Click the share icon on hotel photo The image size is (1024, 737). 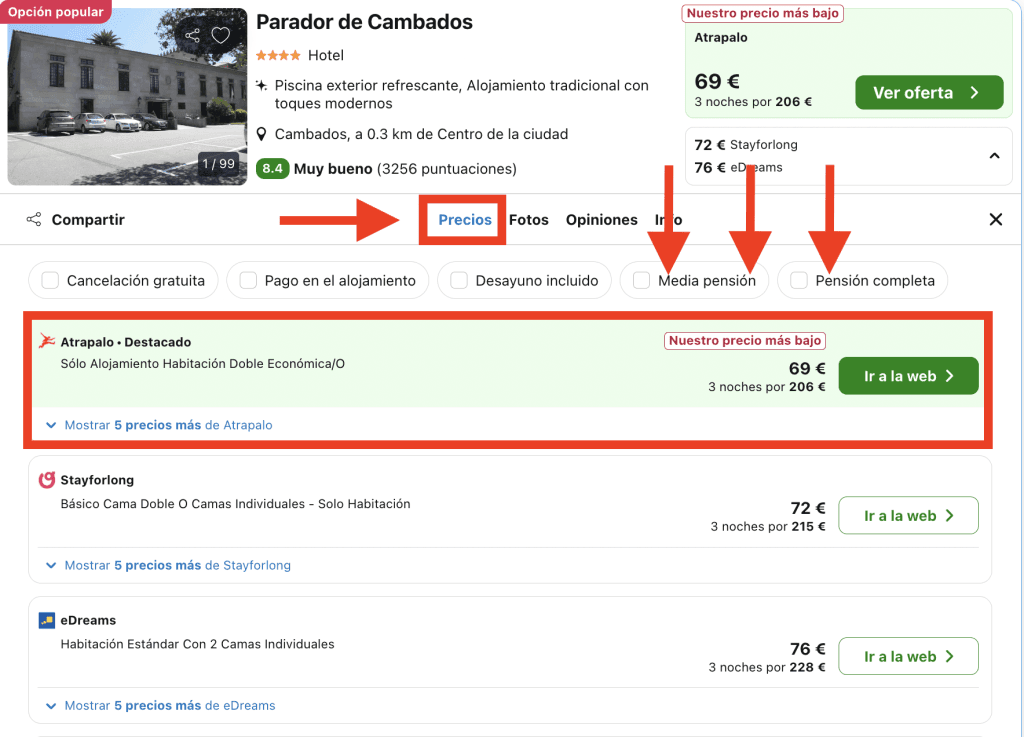point(192,36)
